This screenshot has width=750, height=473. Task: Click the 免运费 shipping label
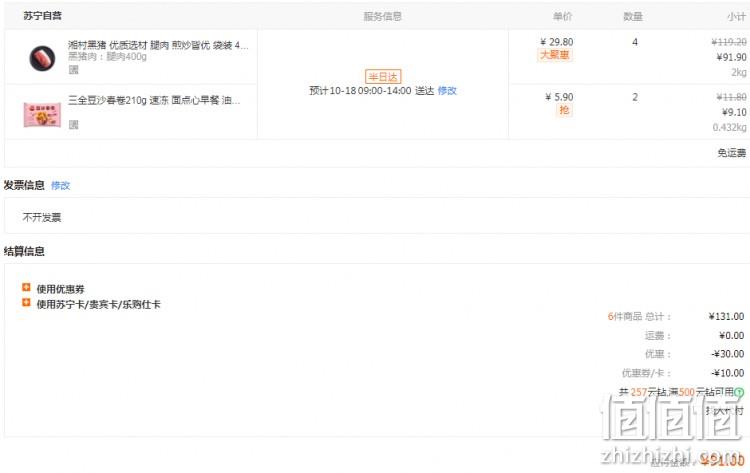coord(731,153)
